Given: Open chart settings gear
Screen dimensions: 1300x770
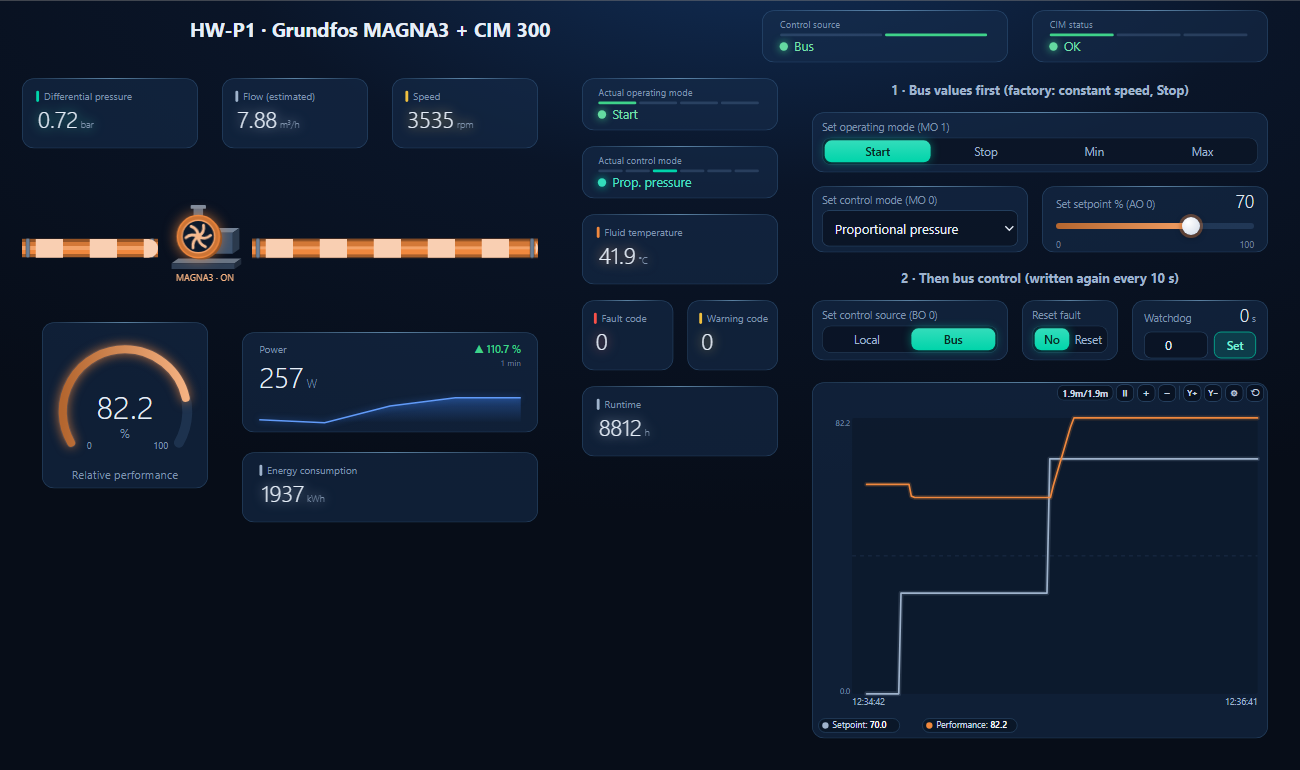Looking at the screenshot, I should (x=1234, y=394).
